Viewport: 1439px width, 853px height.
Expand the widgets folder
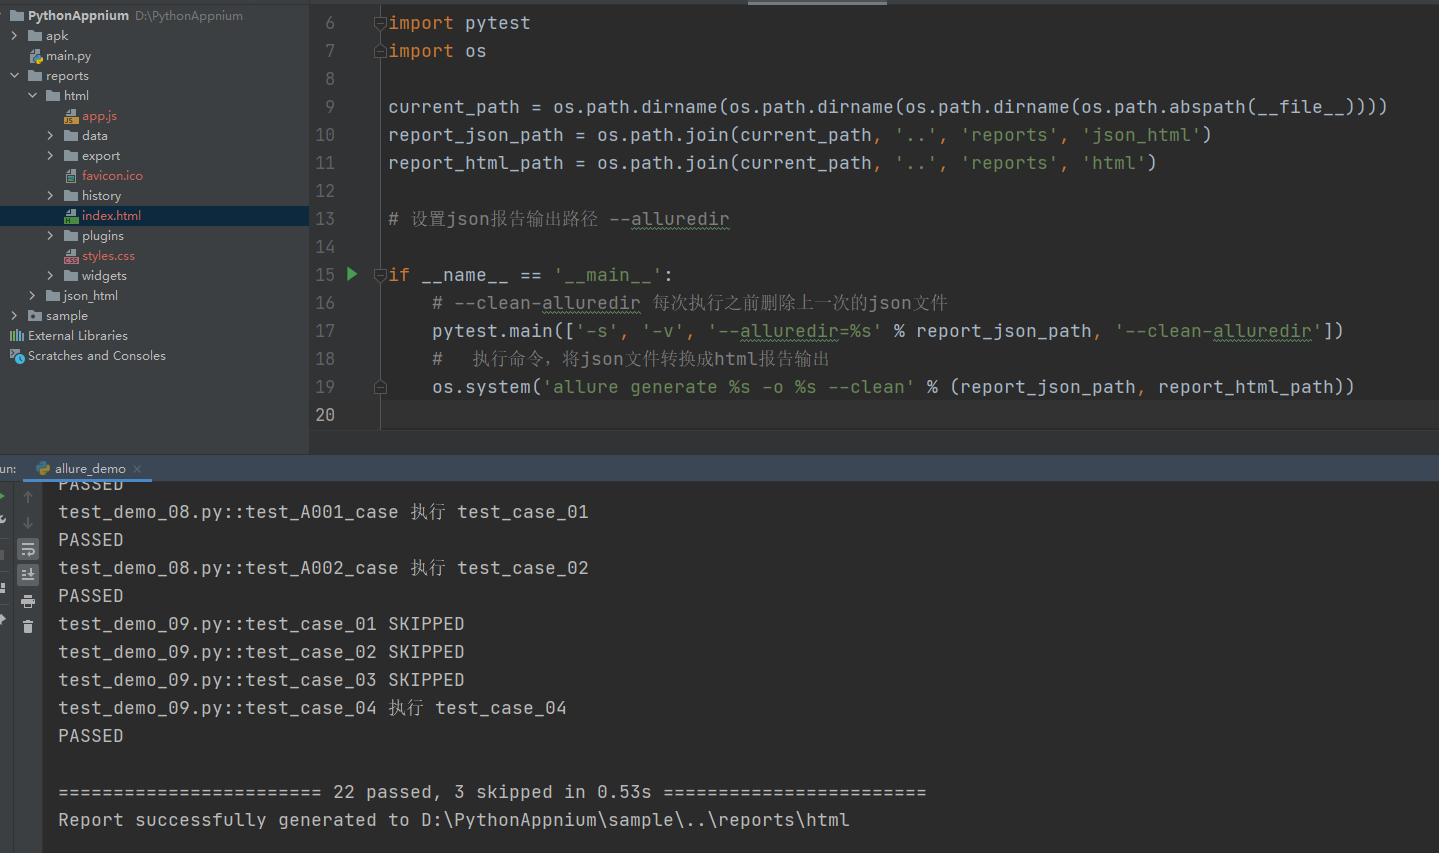point(50,276)
